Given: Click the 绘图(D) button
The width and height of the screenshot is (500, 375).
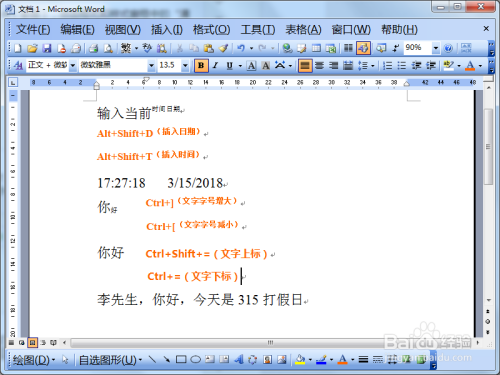Looking at the screenshot, I should point(33,360).
